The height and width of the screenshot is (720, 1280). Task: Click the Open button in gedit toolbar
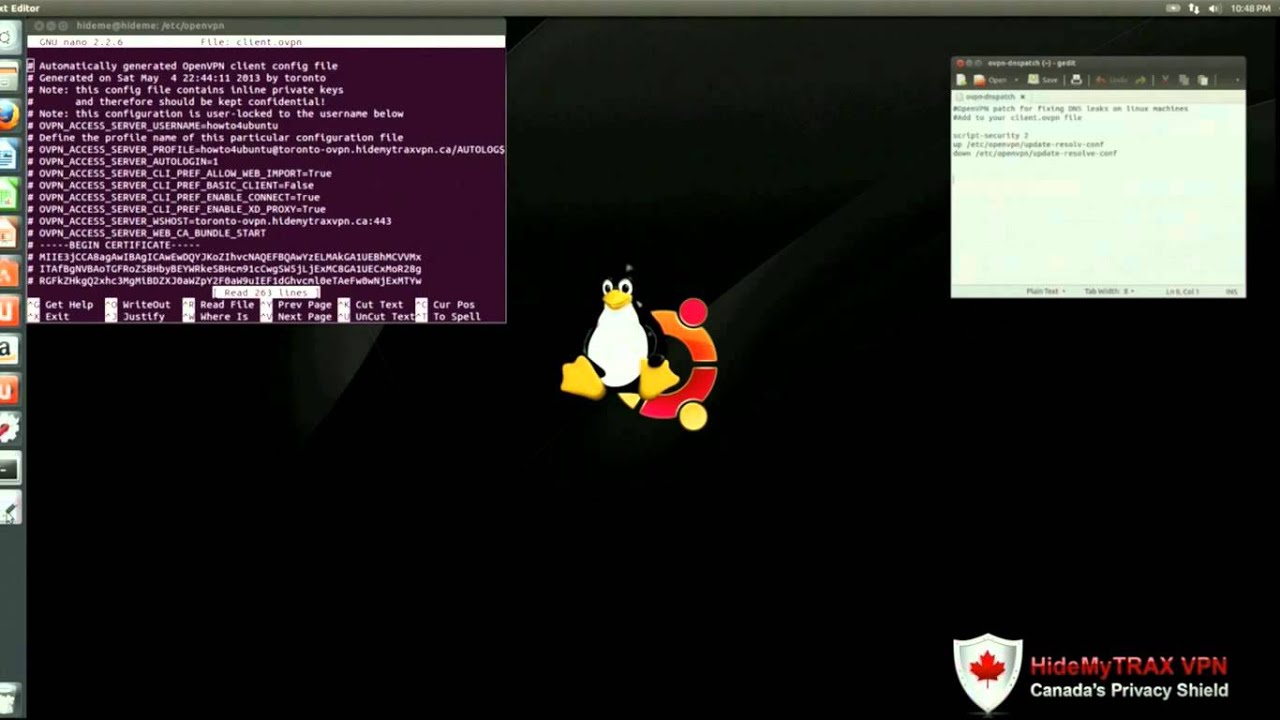click(990, 80)
